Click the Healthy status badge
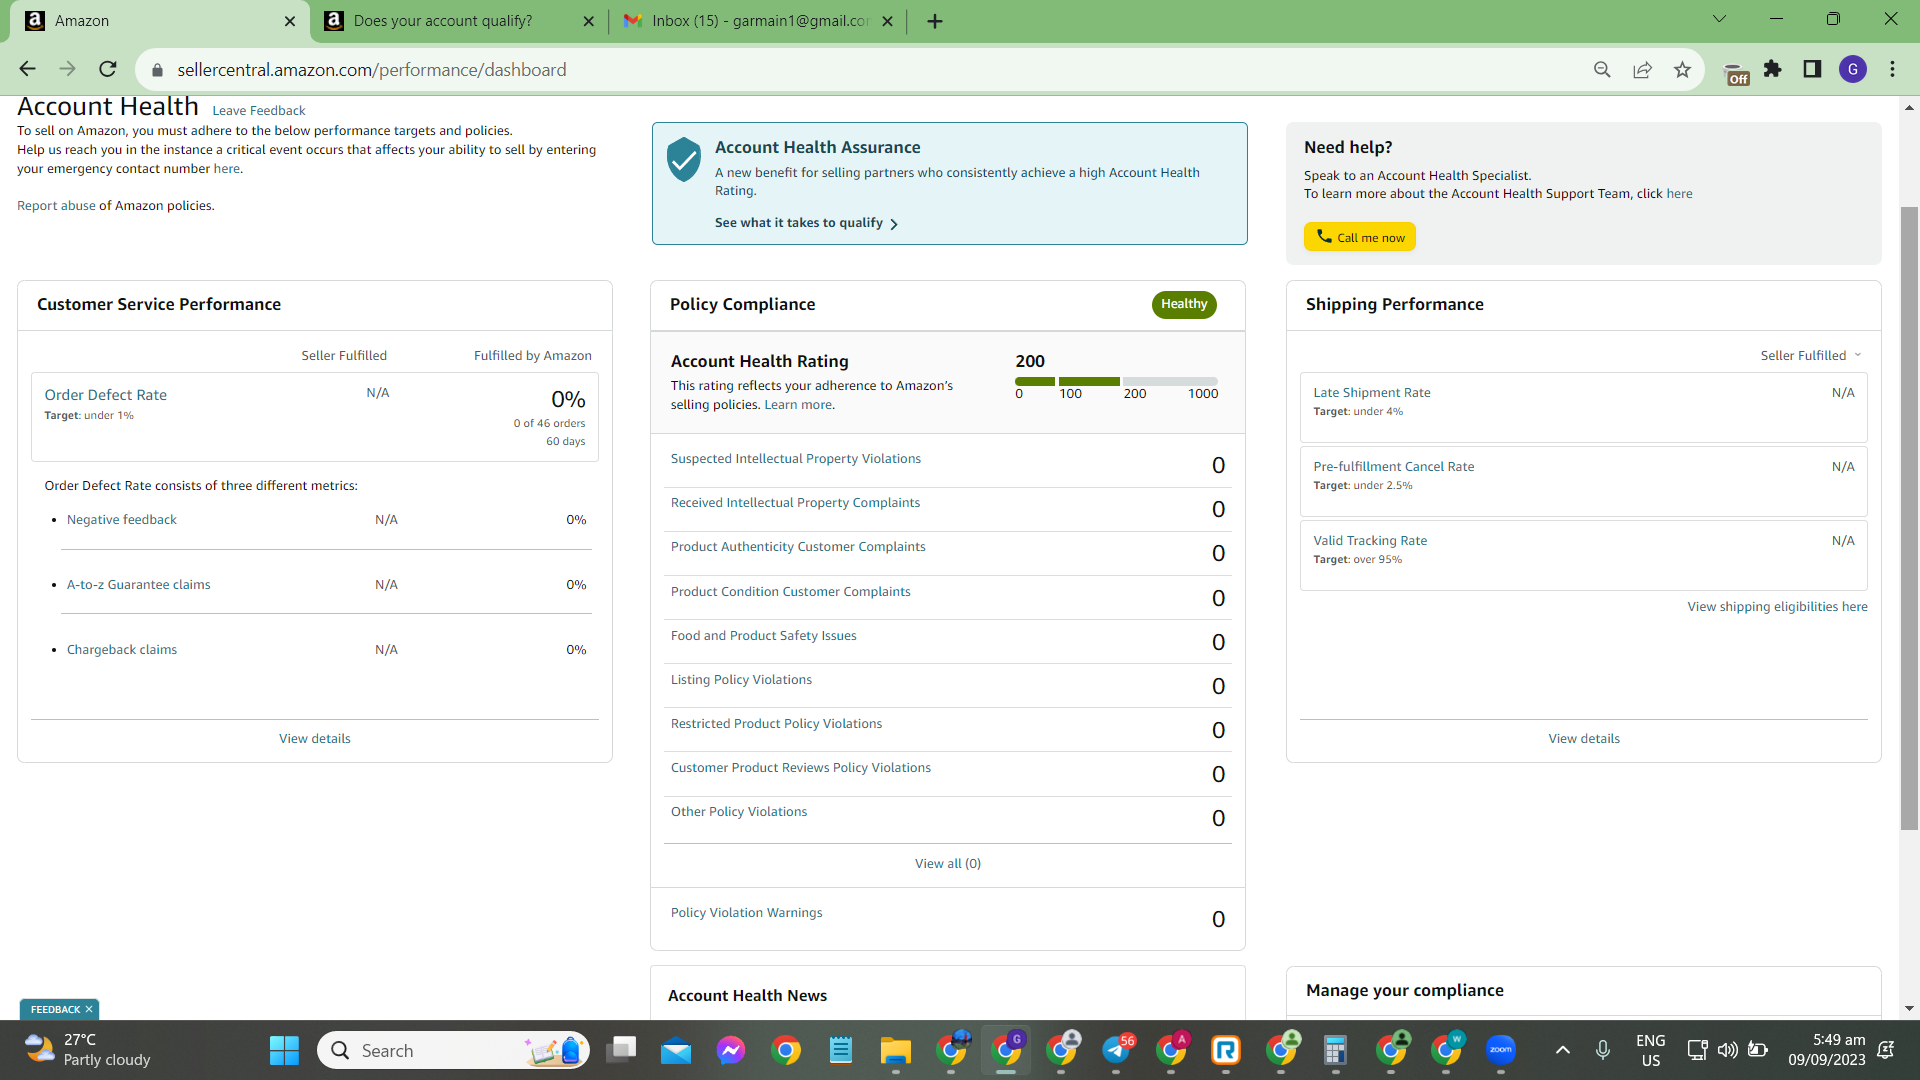 [x=1184, y=304]
